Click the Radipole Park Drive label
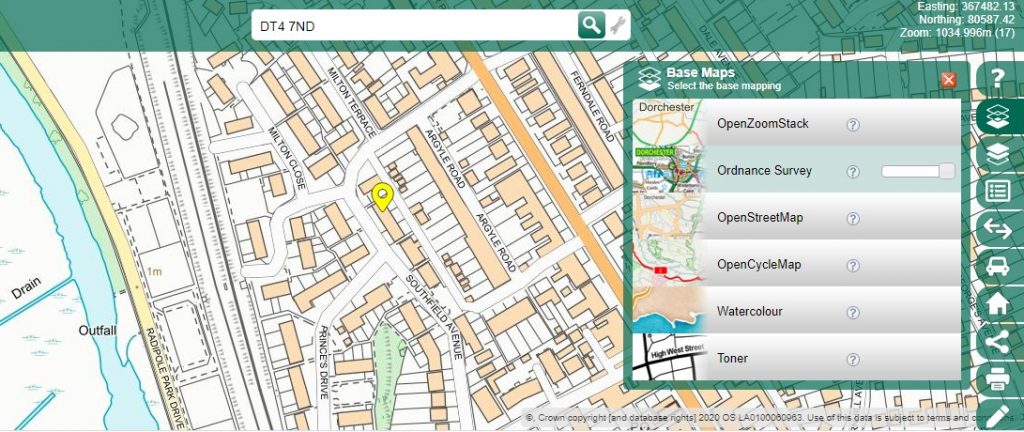This screenshot has height=432, width=1024. click(166, 380)
